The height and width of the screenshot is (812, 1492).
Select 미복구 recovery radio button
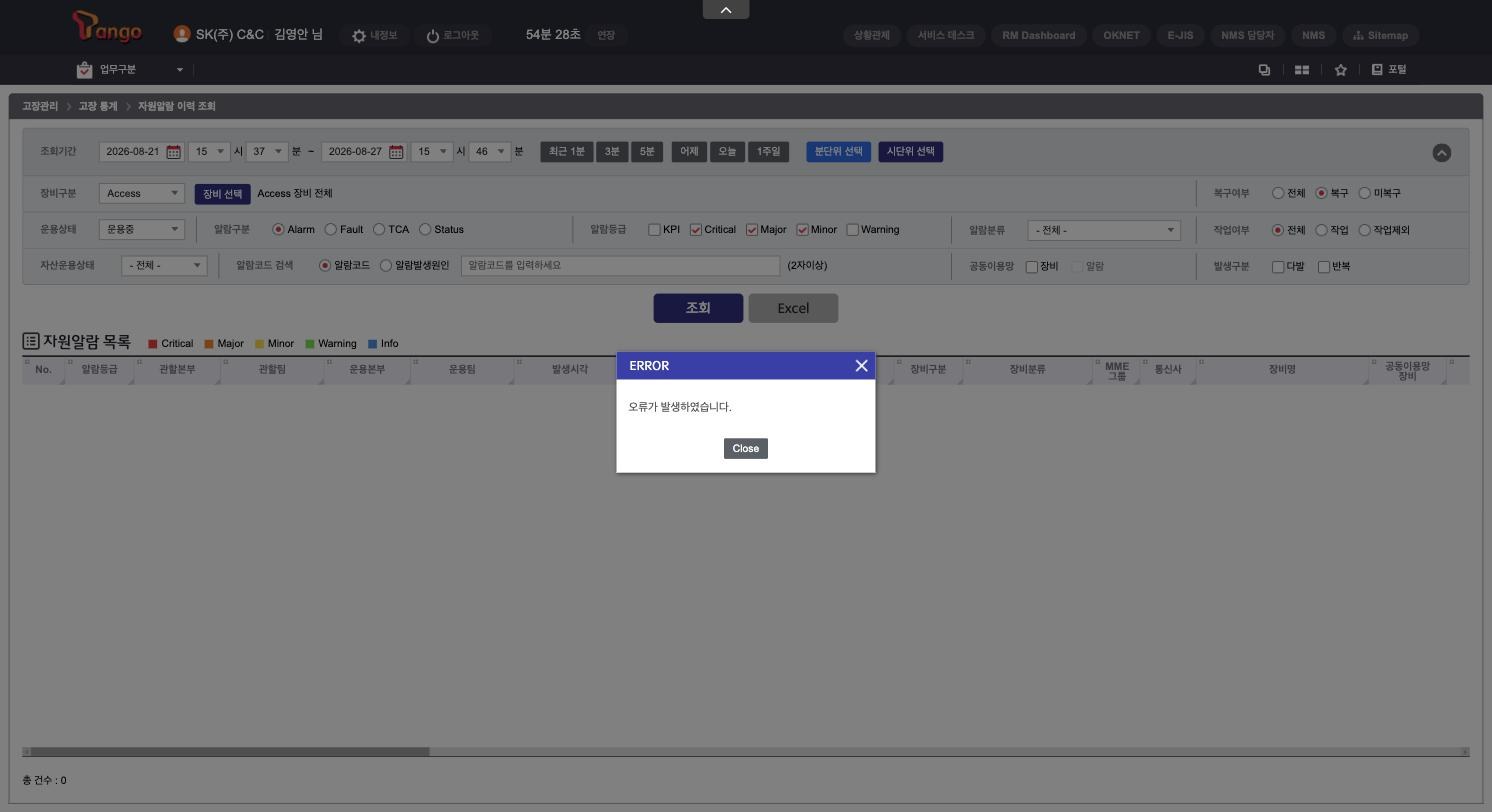point(1364,193)
